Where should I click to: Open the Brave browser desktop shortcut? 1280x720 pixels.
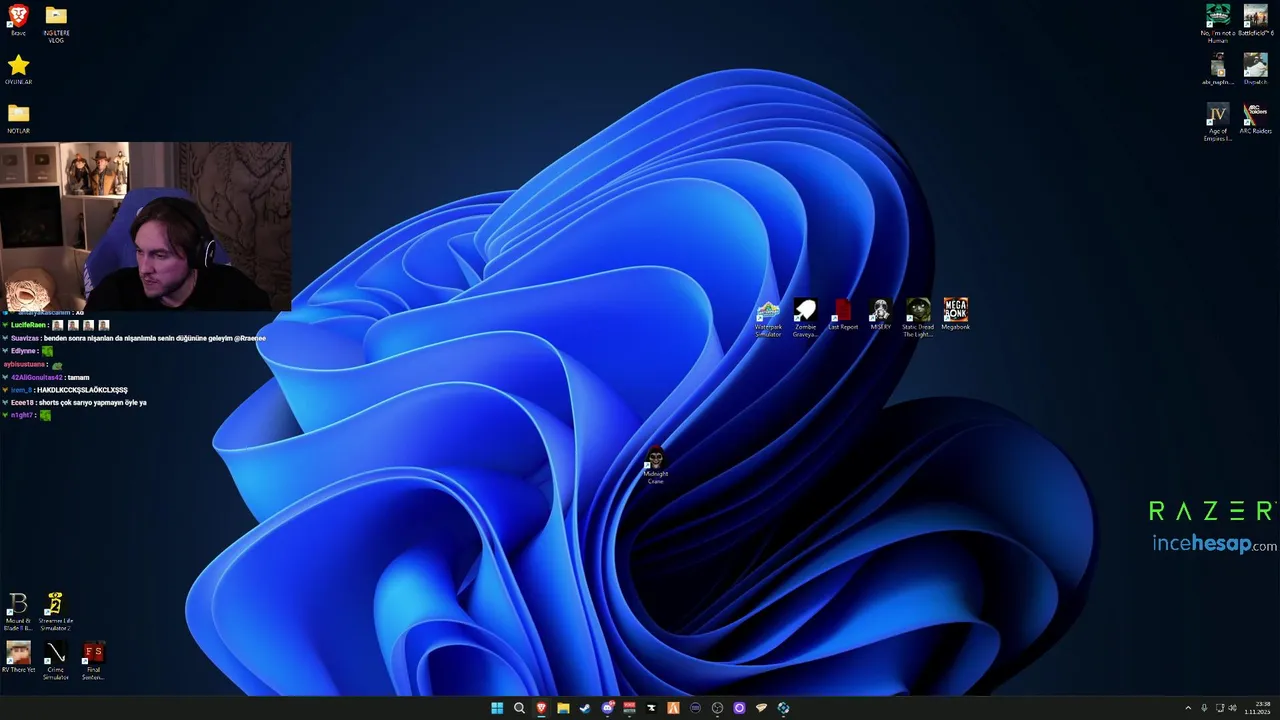18,20
